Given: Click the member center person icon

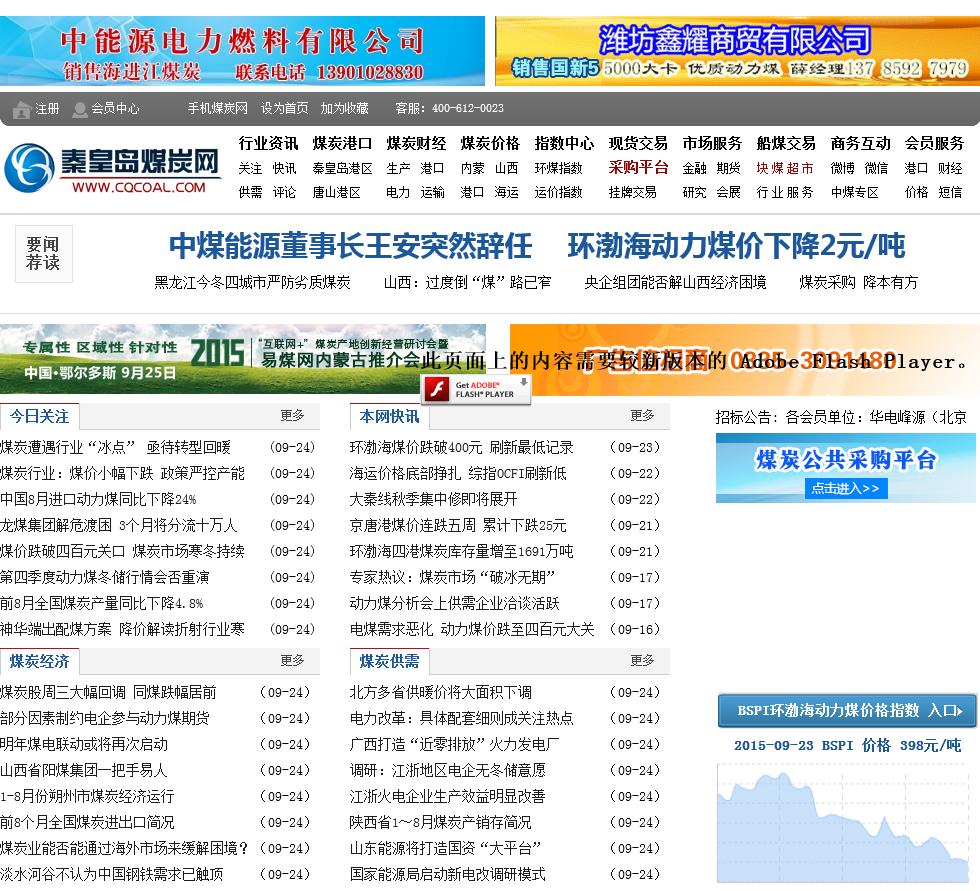Looking at the screenshot, I should [x=79, y=110].
